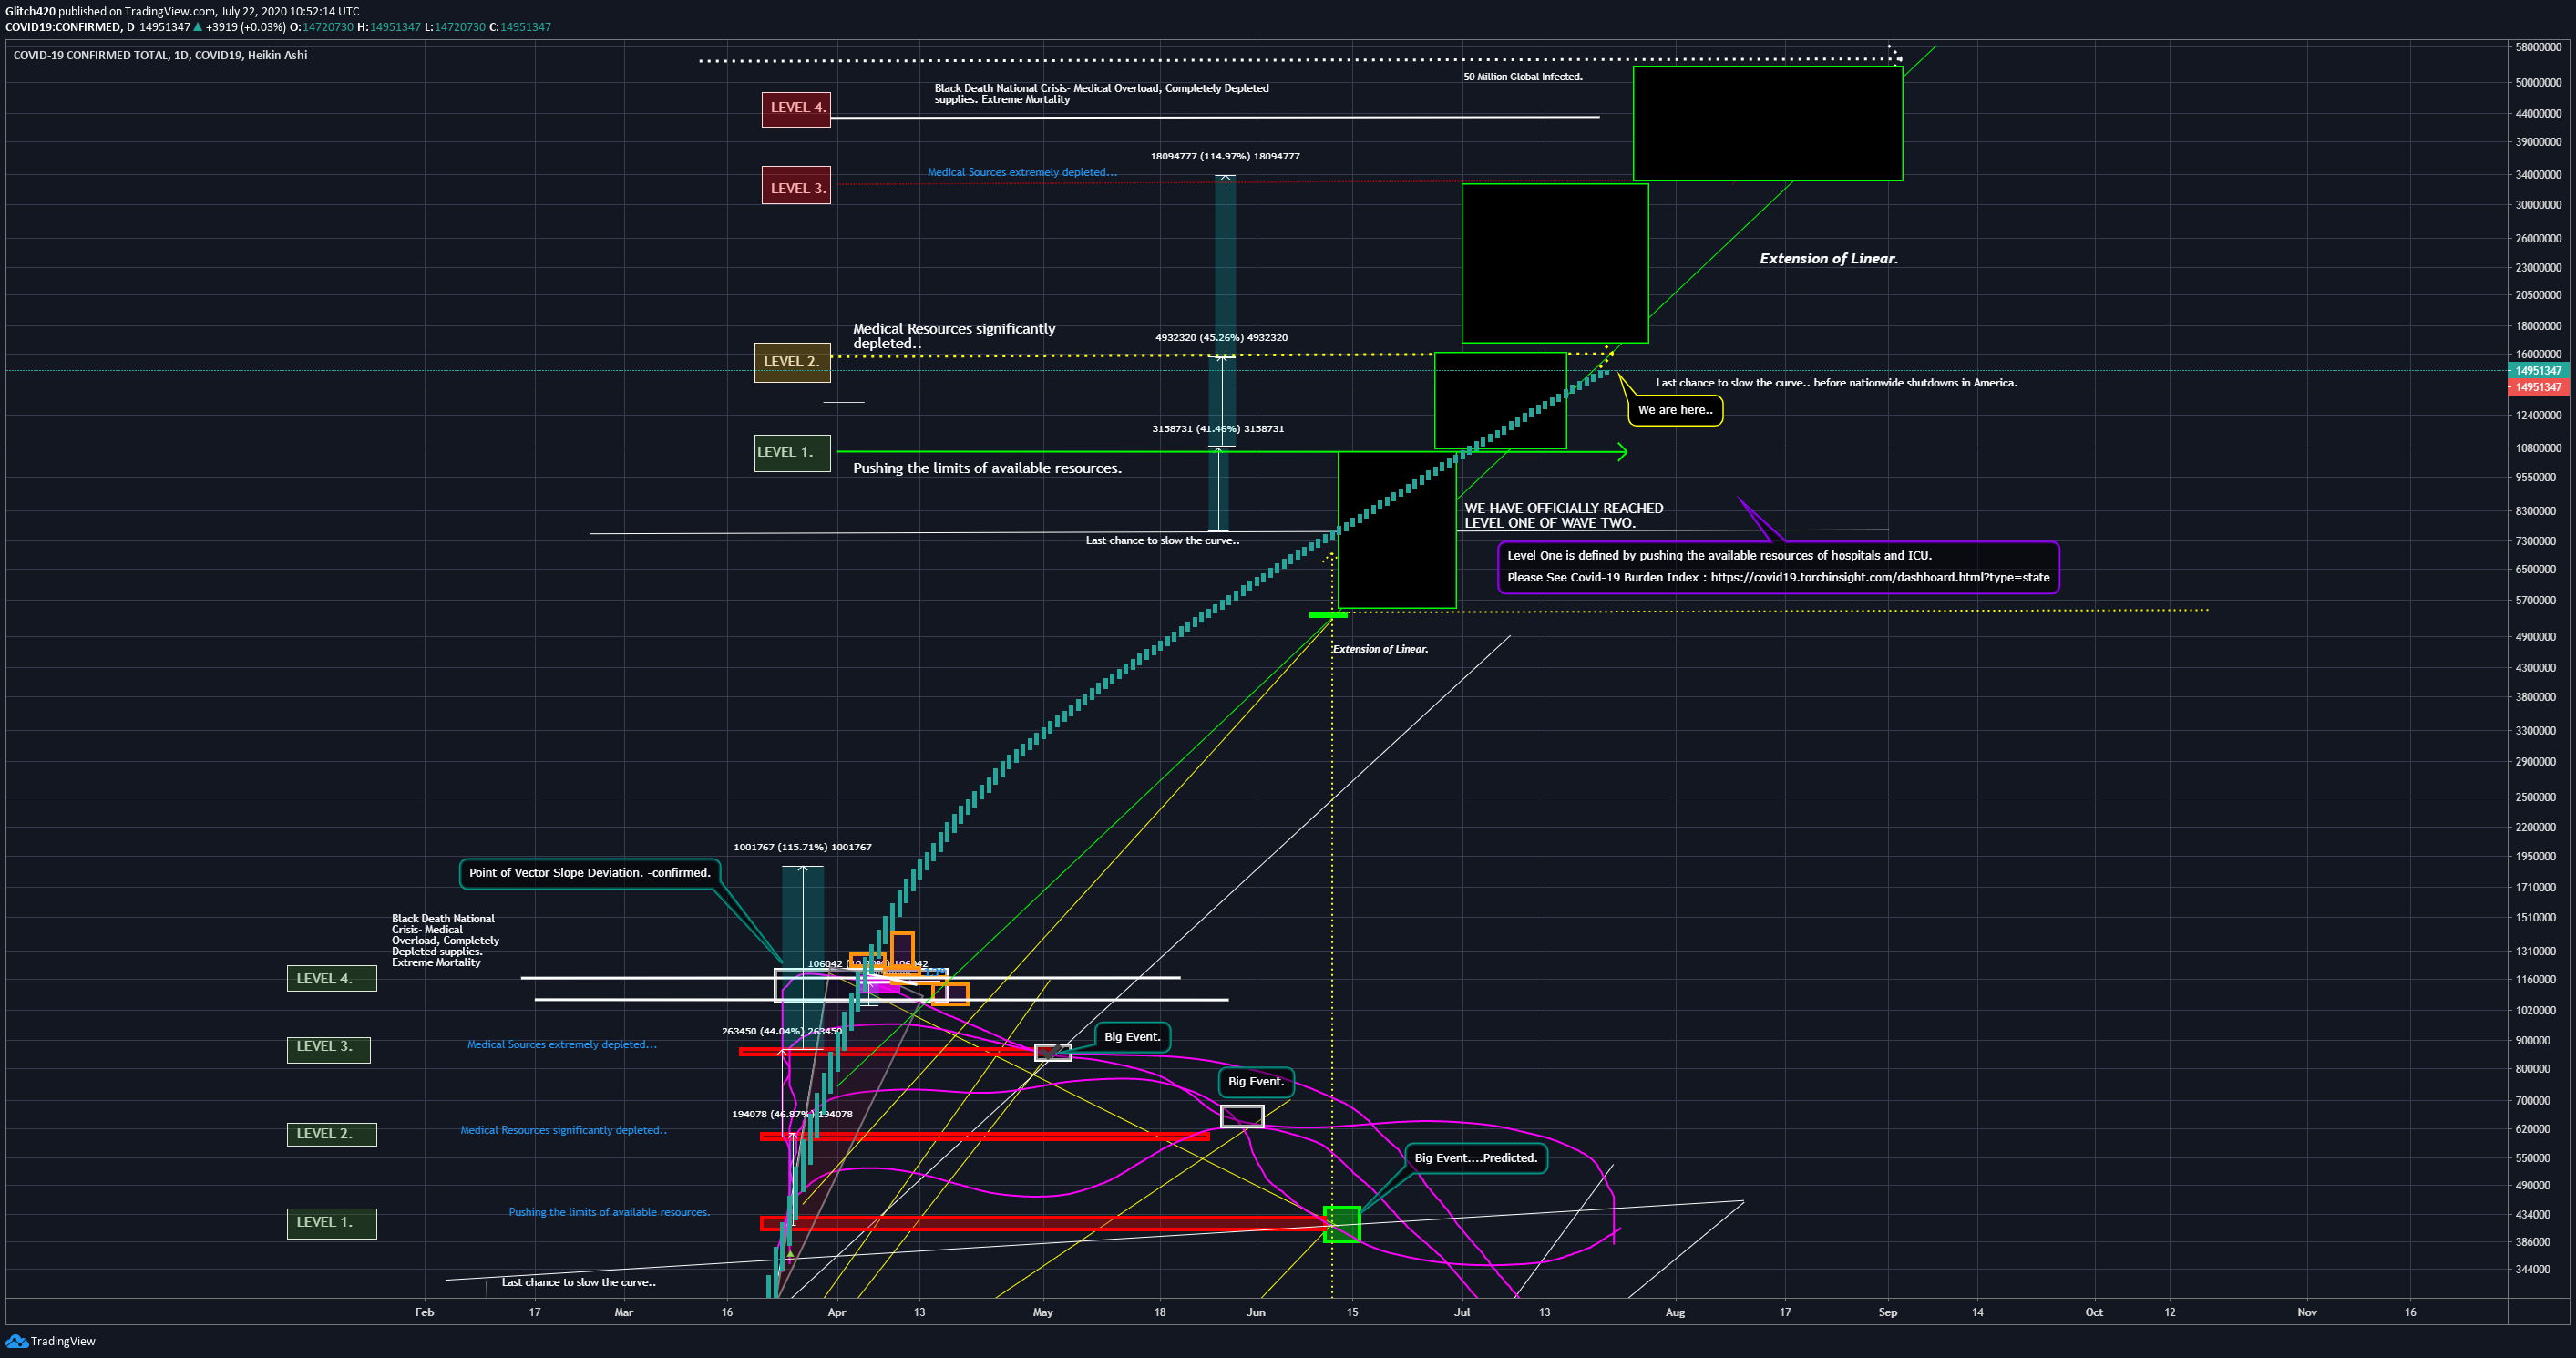Click price axis value 344000
Viewport: 2576px width, 1358px height.
coord(2532,1270)
